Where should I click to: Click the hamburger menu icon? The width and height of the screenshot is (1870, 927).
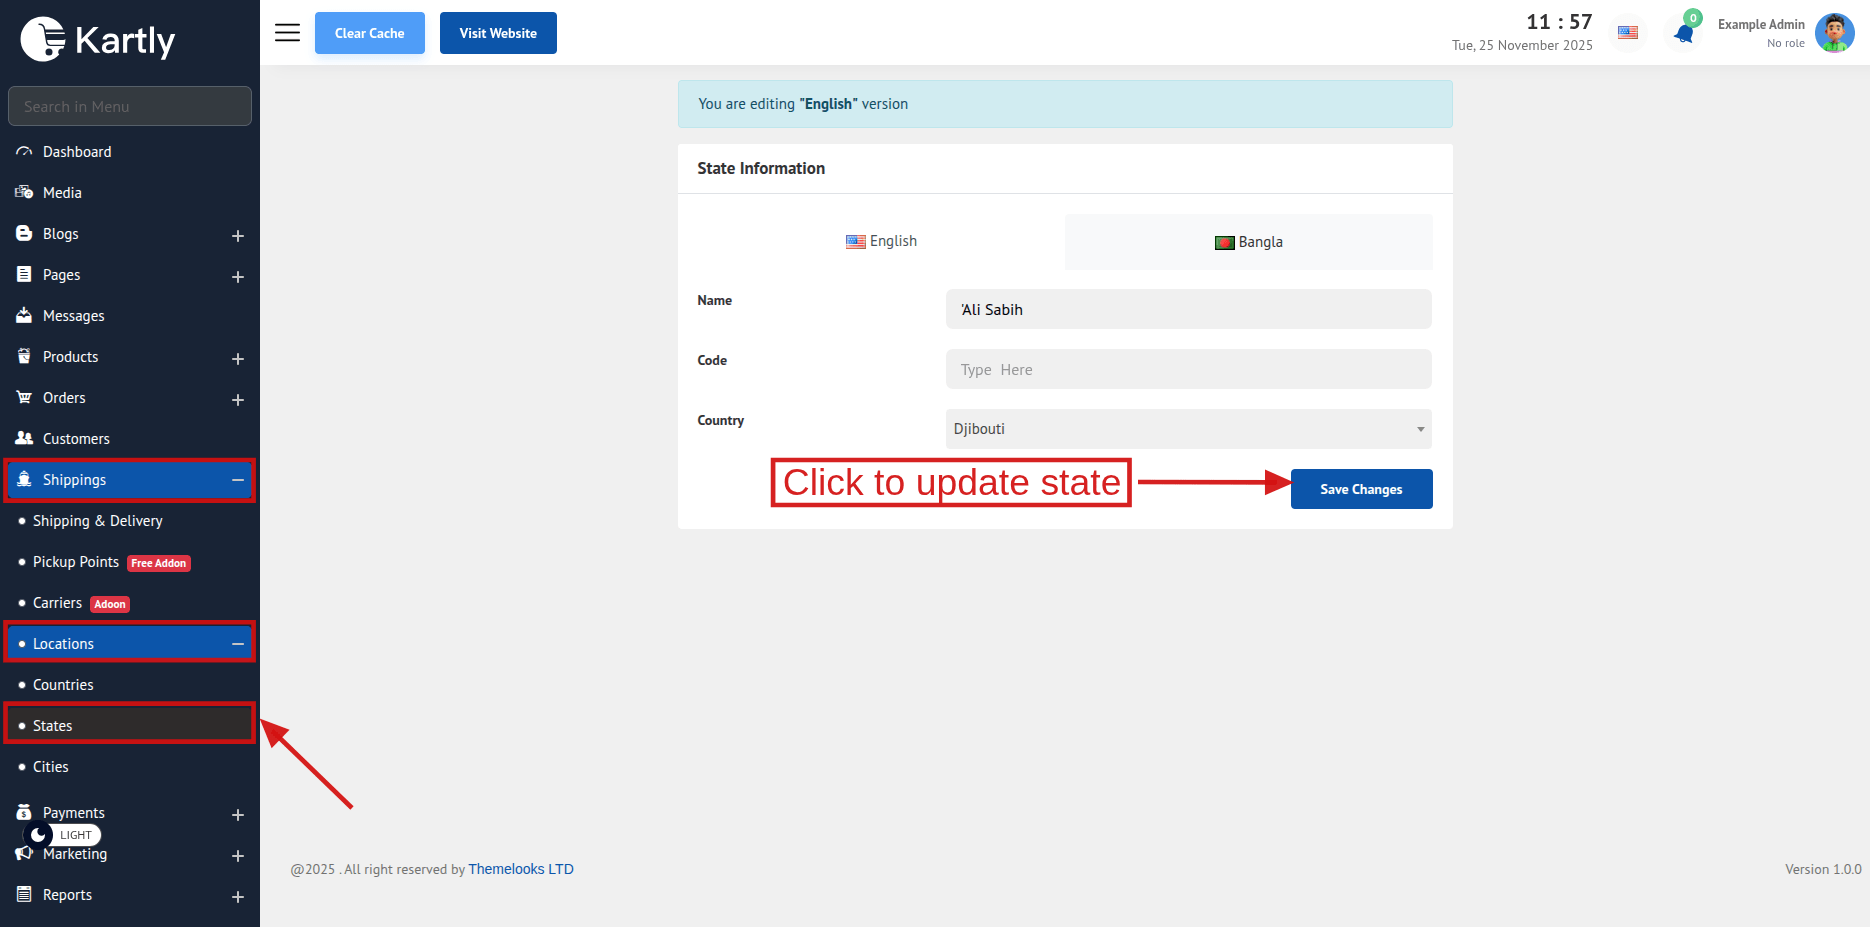[x=287, y=33]
